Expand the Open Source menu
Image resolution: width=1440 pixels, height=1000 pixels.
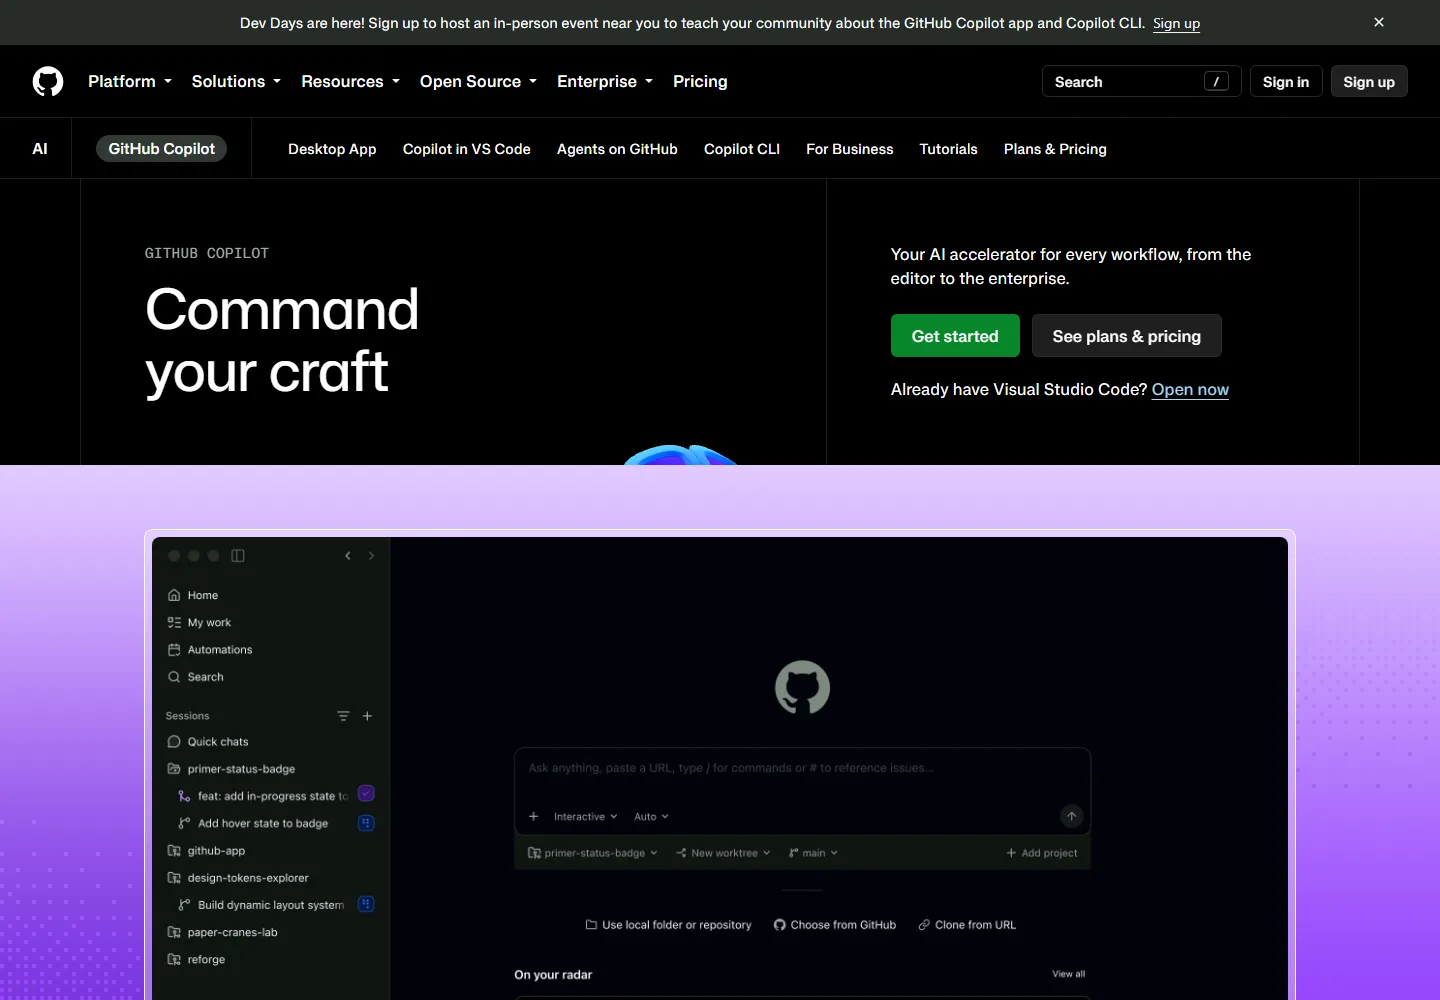coord(478,82)
